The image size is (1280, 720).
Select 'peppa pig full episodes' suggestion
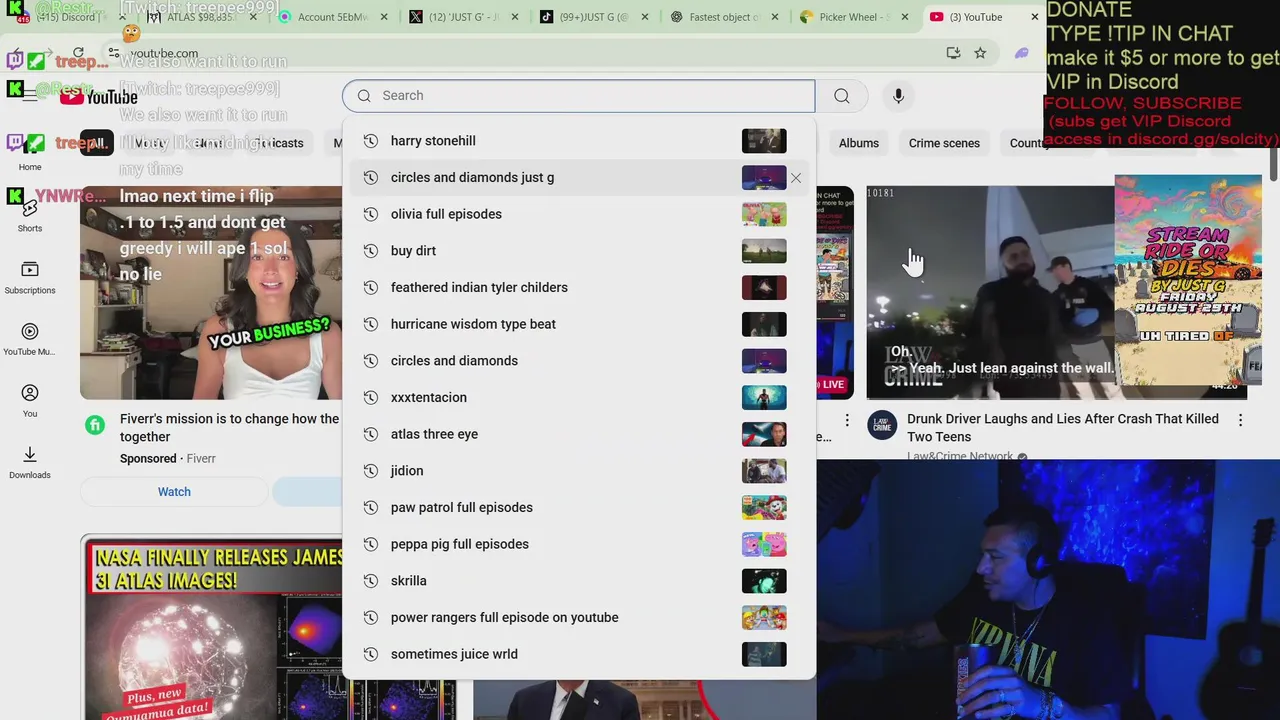coord(578,544)
